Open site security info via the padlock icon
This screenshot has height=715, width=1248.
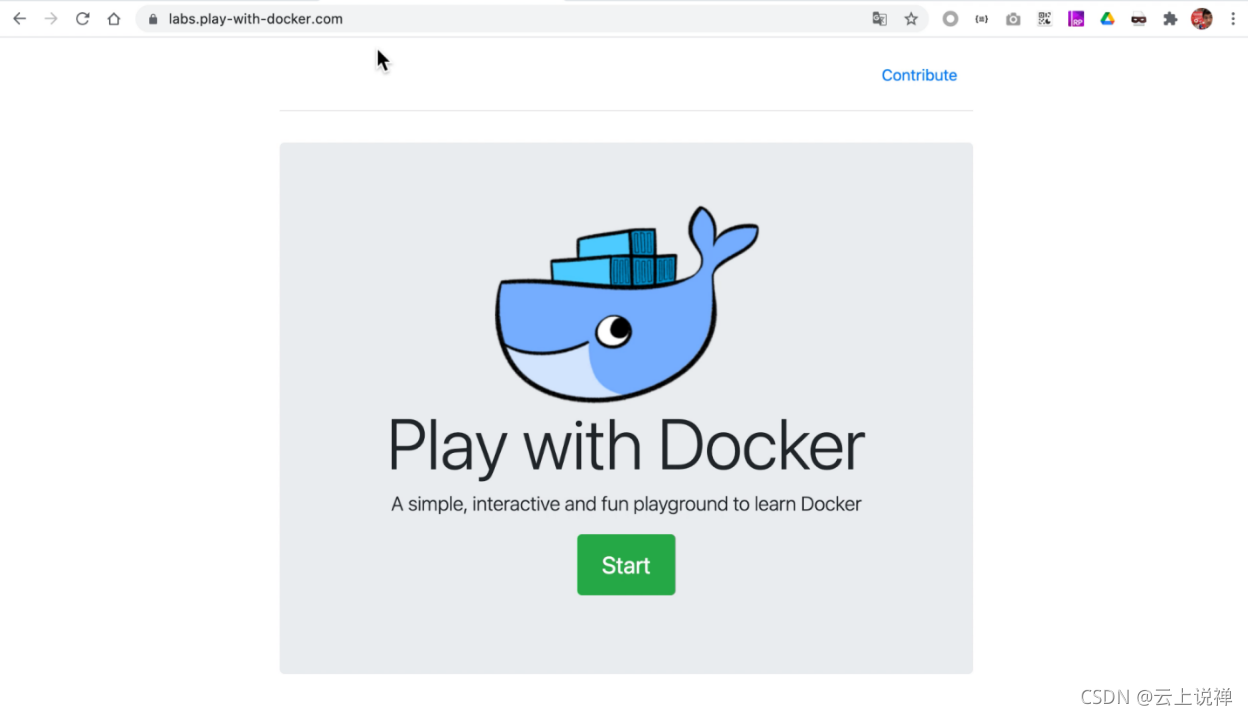click(151, 18)
